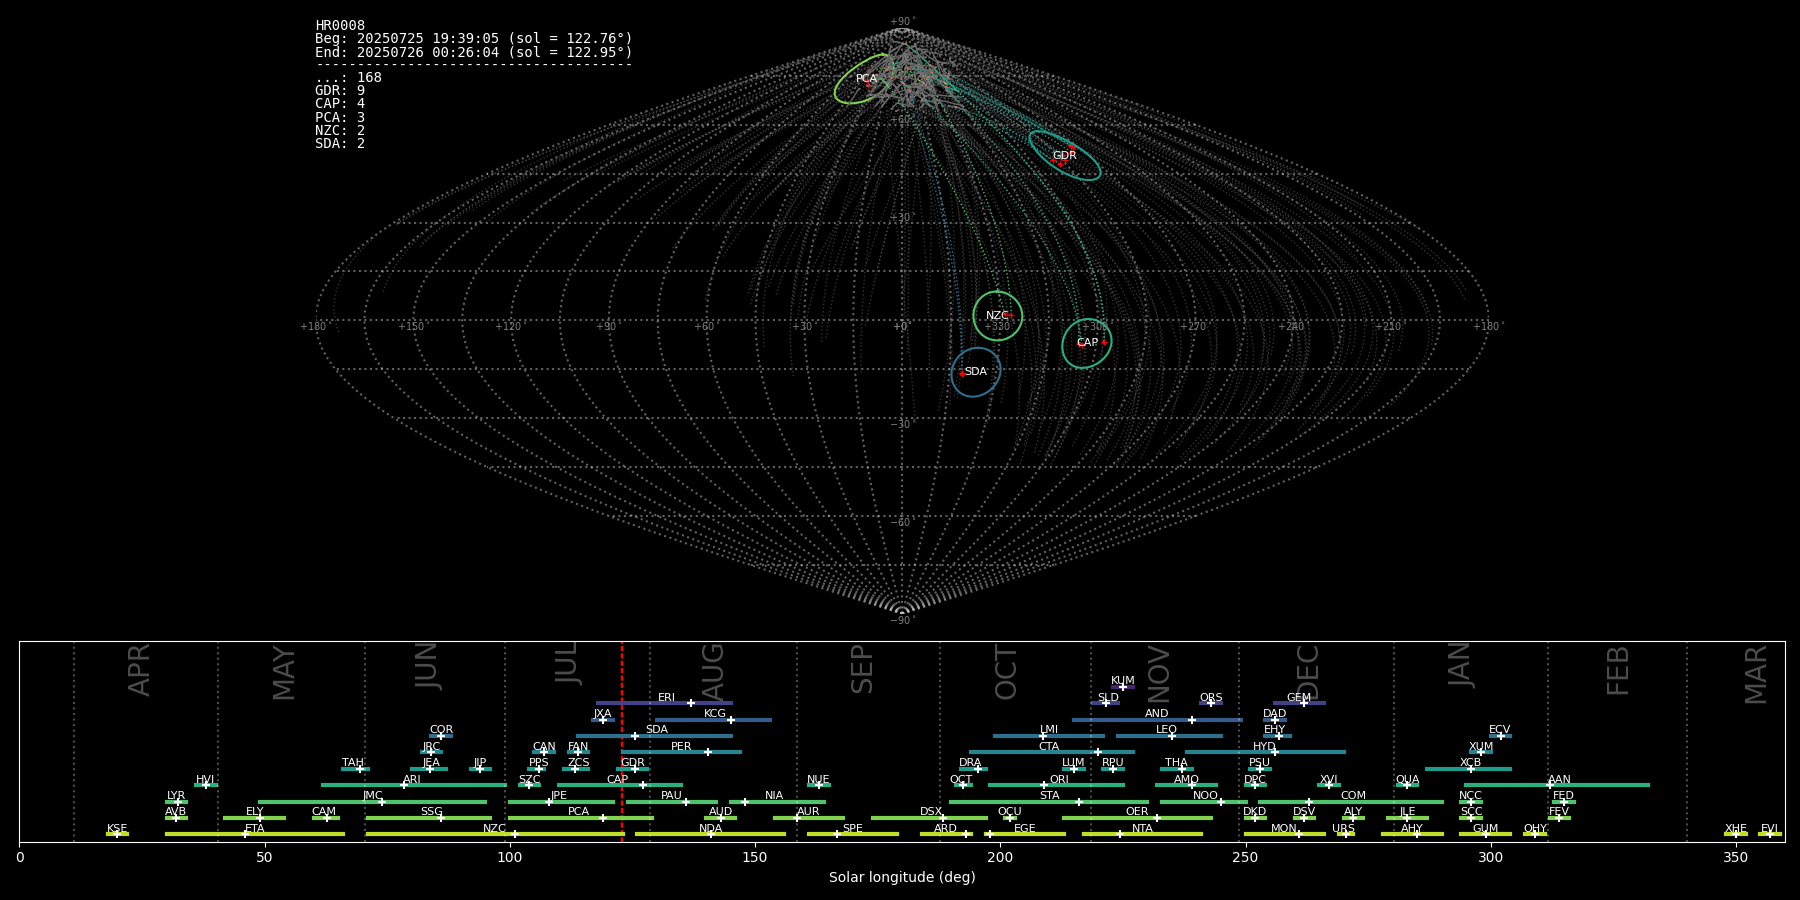Click the COM shower label in timeline
Screen dimensions: 1800x900
pyautogui.click(x=1353, y=796)
